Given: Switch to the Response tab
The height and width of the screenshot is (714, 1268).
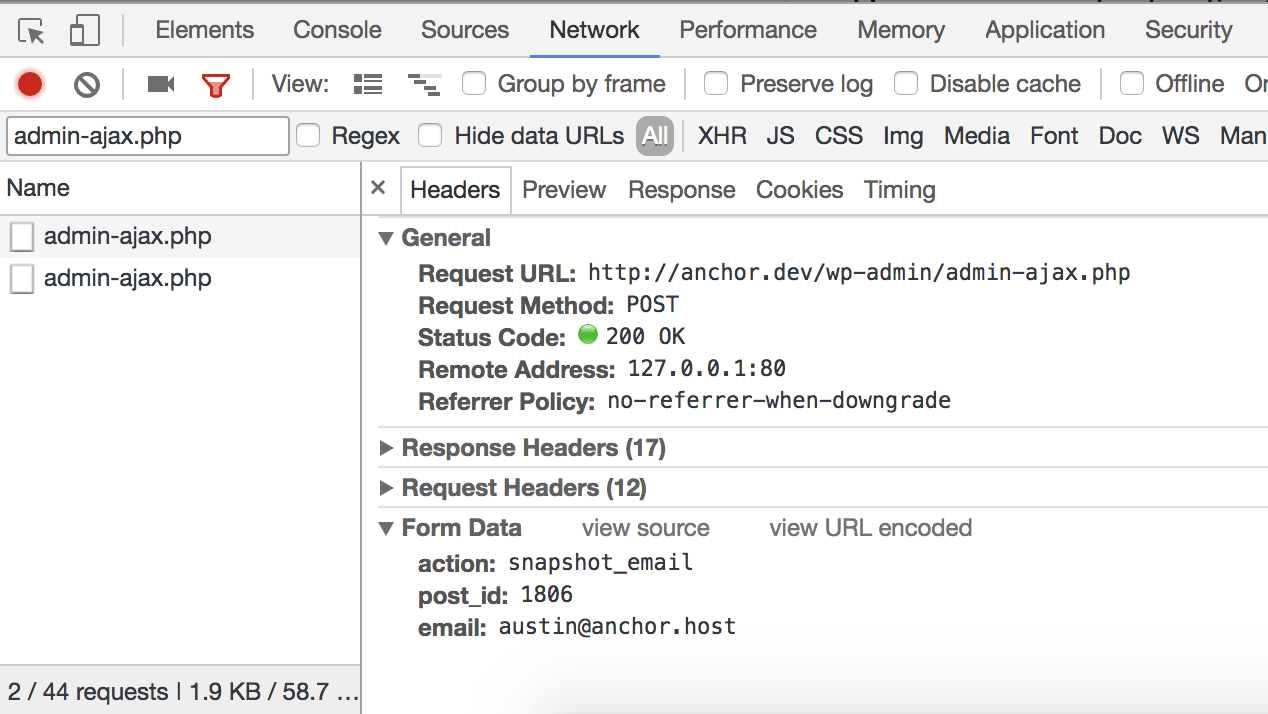Looking at the screenshot, I should [681, 190].
